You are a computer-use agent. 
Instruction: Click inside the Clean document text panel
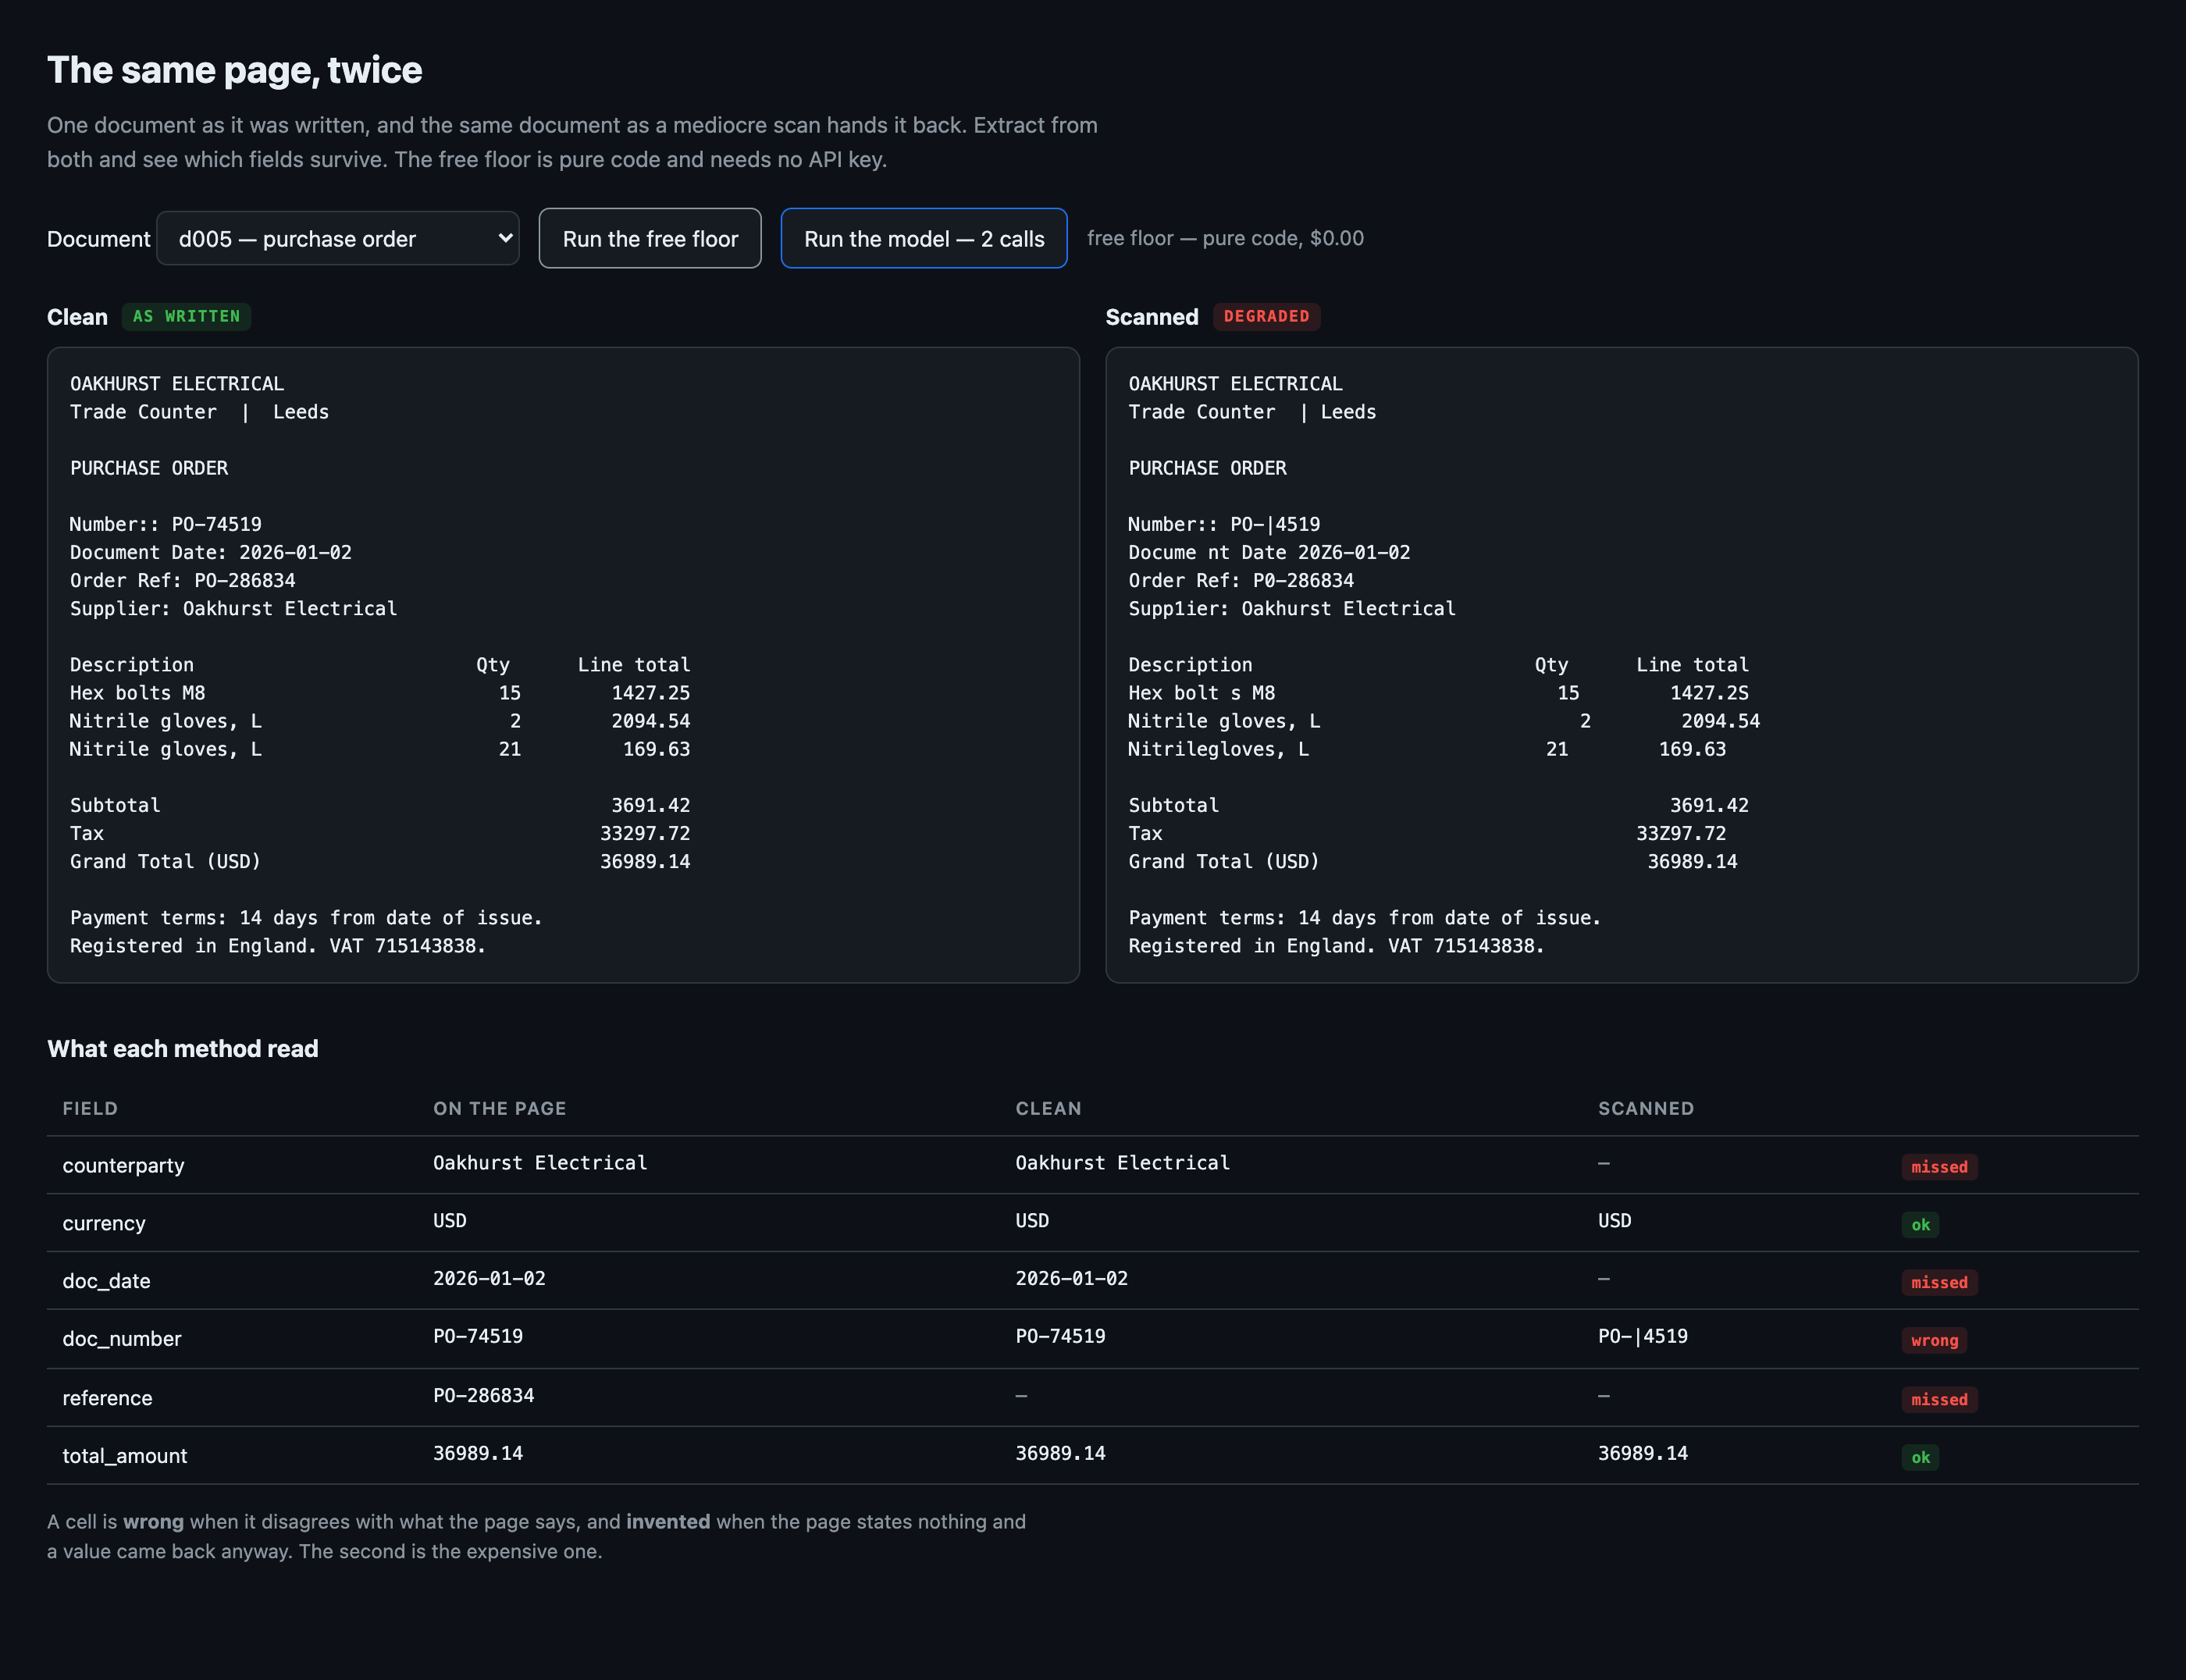point(563,665)
